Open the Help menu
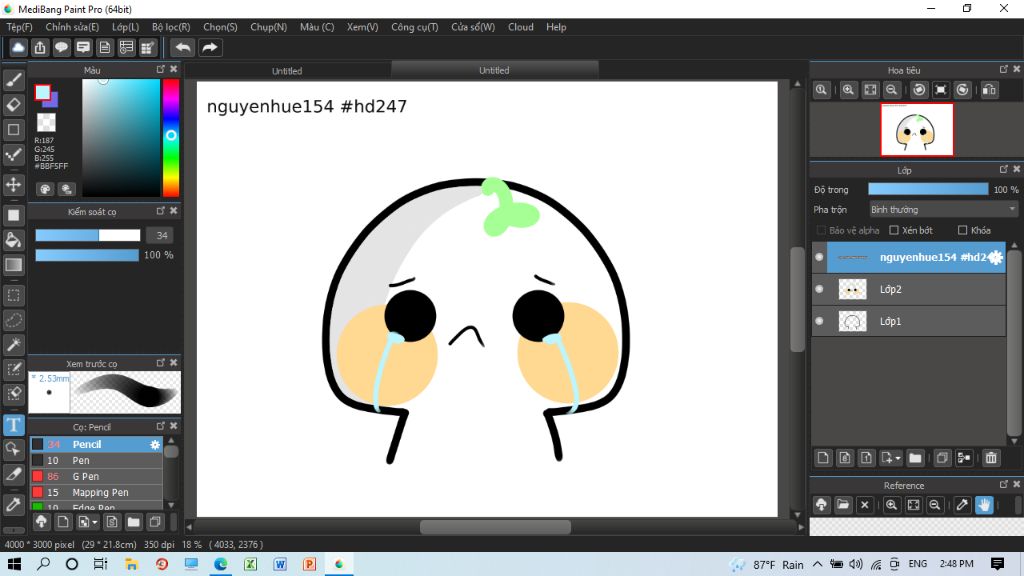Image resolution: width=1024 pixels, height=576 pixels. click(x=556, y=27)
